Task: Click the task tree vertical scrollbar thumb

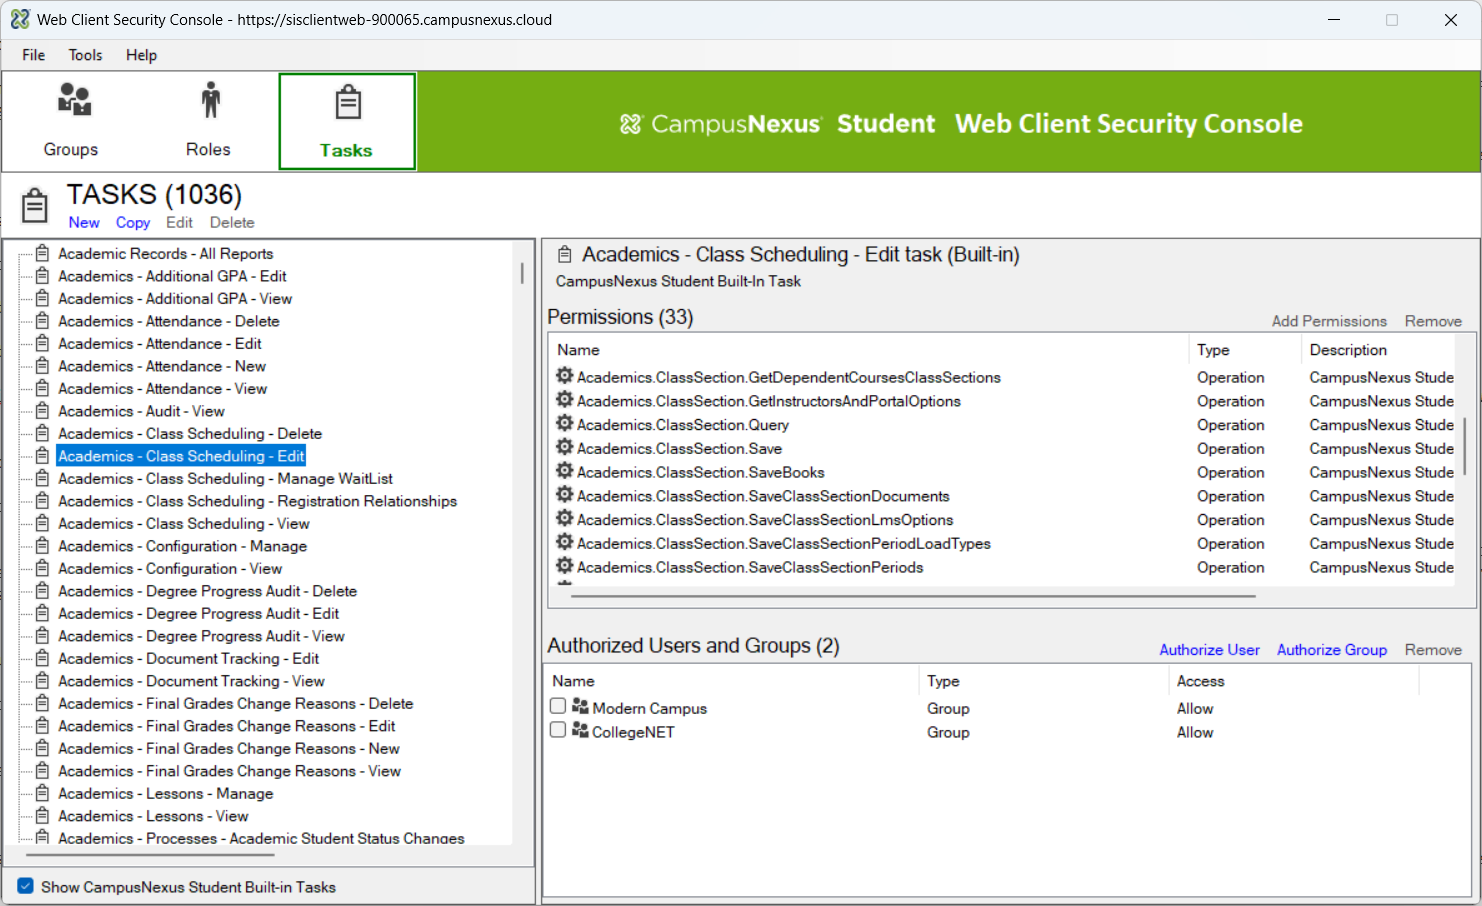Action: click(x=522, y=273)
